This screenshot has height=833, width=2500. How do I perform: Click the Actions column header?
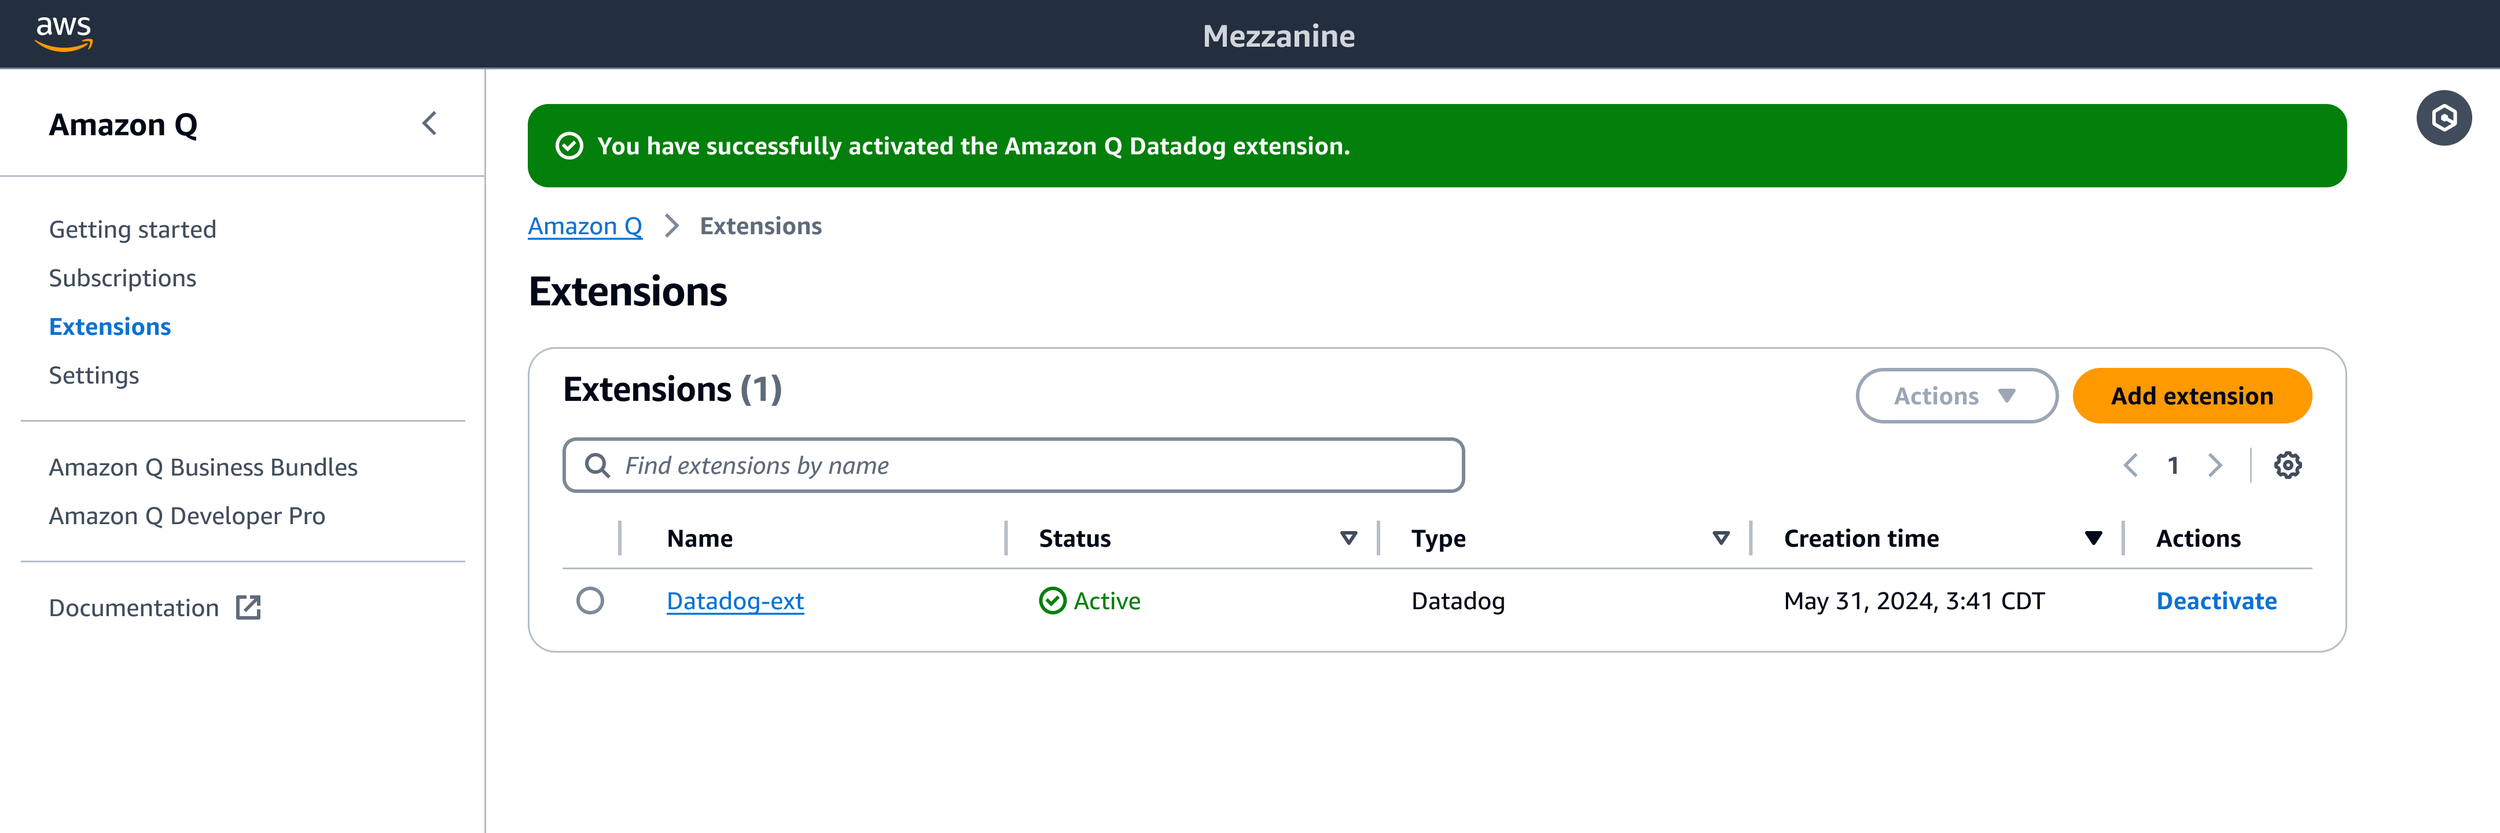point(2198,538)
